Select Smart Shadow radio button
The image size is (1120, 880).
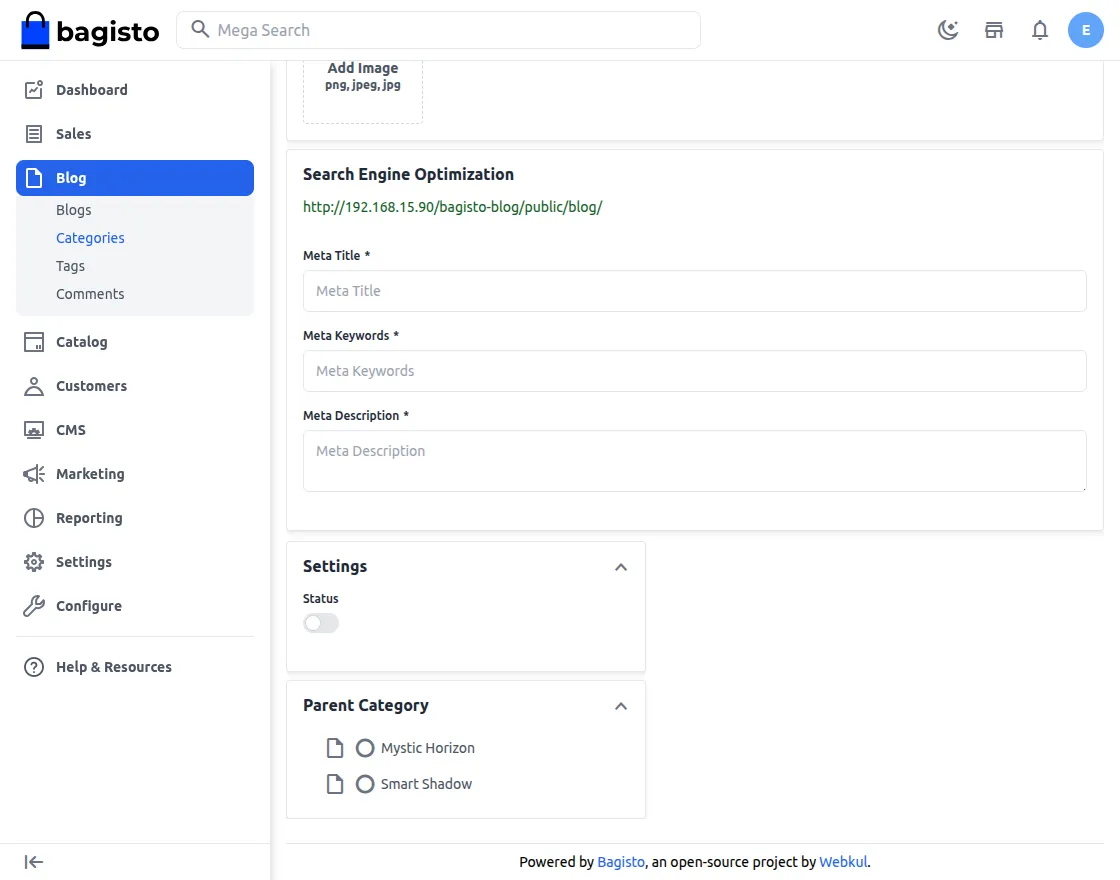(x=365, y=784)
